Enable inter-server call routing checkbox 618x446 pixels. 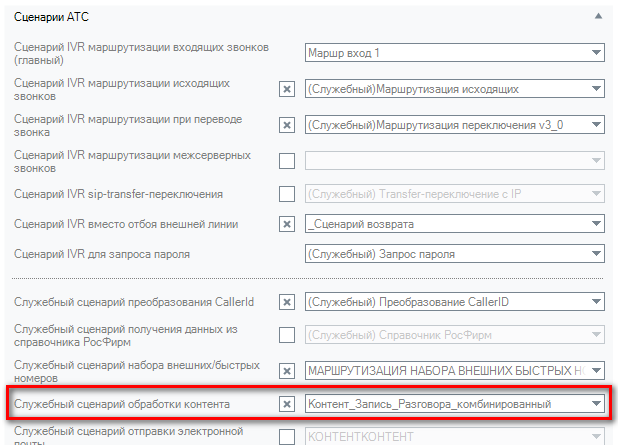tap(287, 160)
